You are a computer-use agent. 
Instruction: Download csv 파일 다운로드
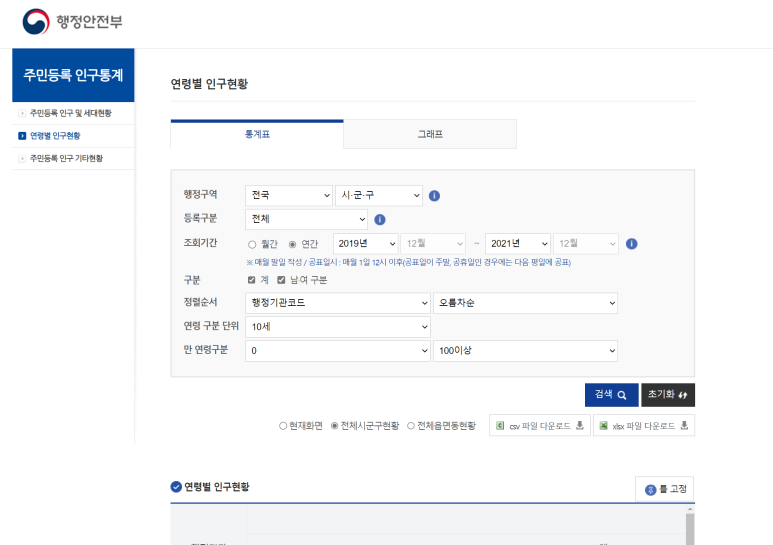pos(540,425)
